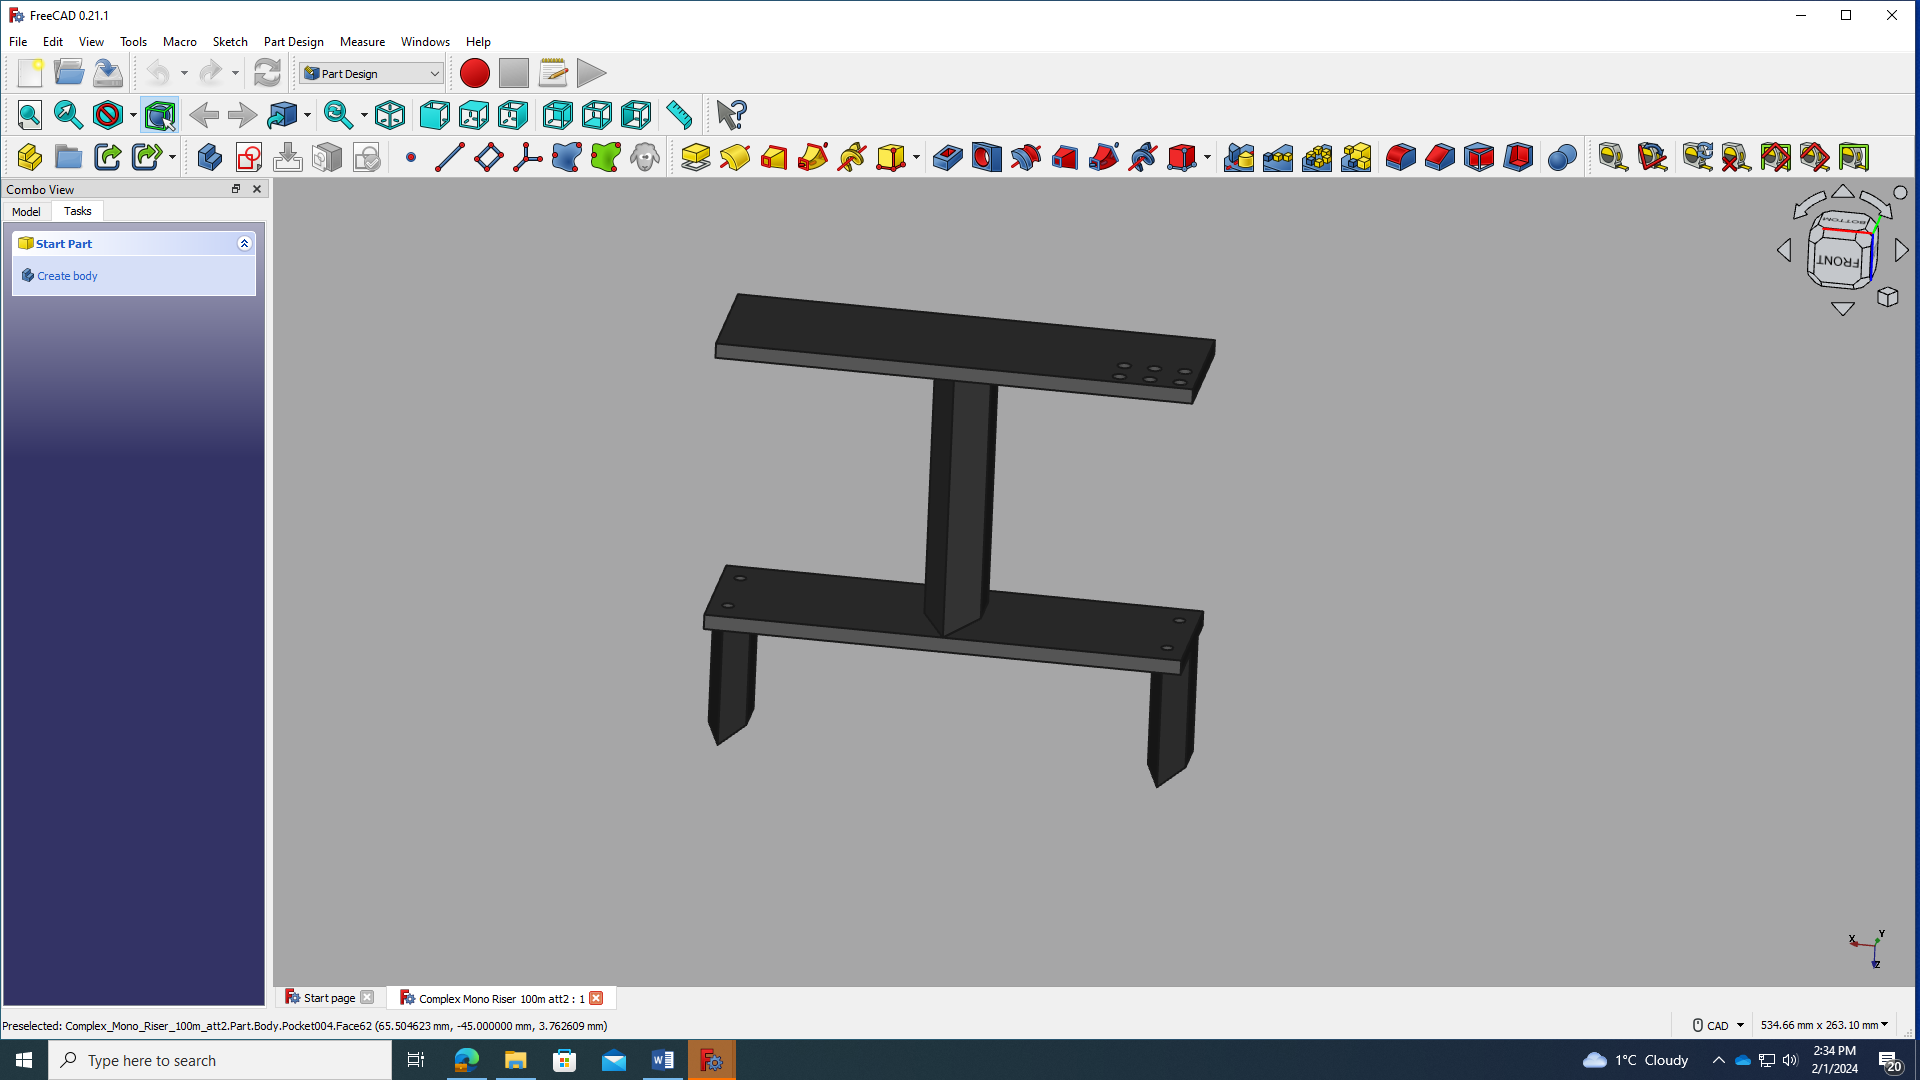Select the Mirrored tool
Viewport: 1920px width, 1080px height.
tap(1239, 157)
